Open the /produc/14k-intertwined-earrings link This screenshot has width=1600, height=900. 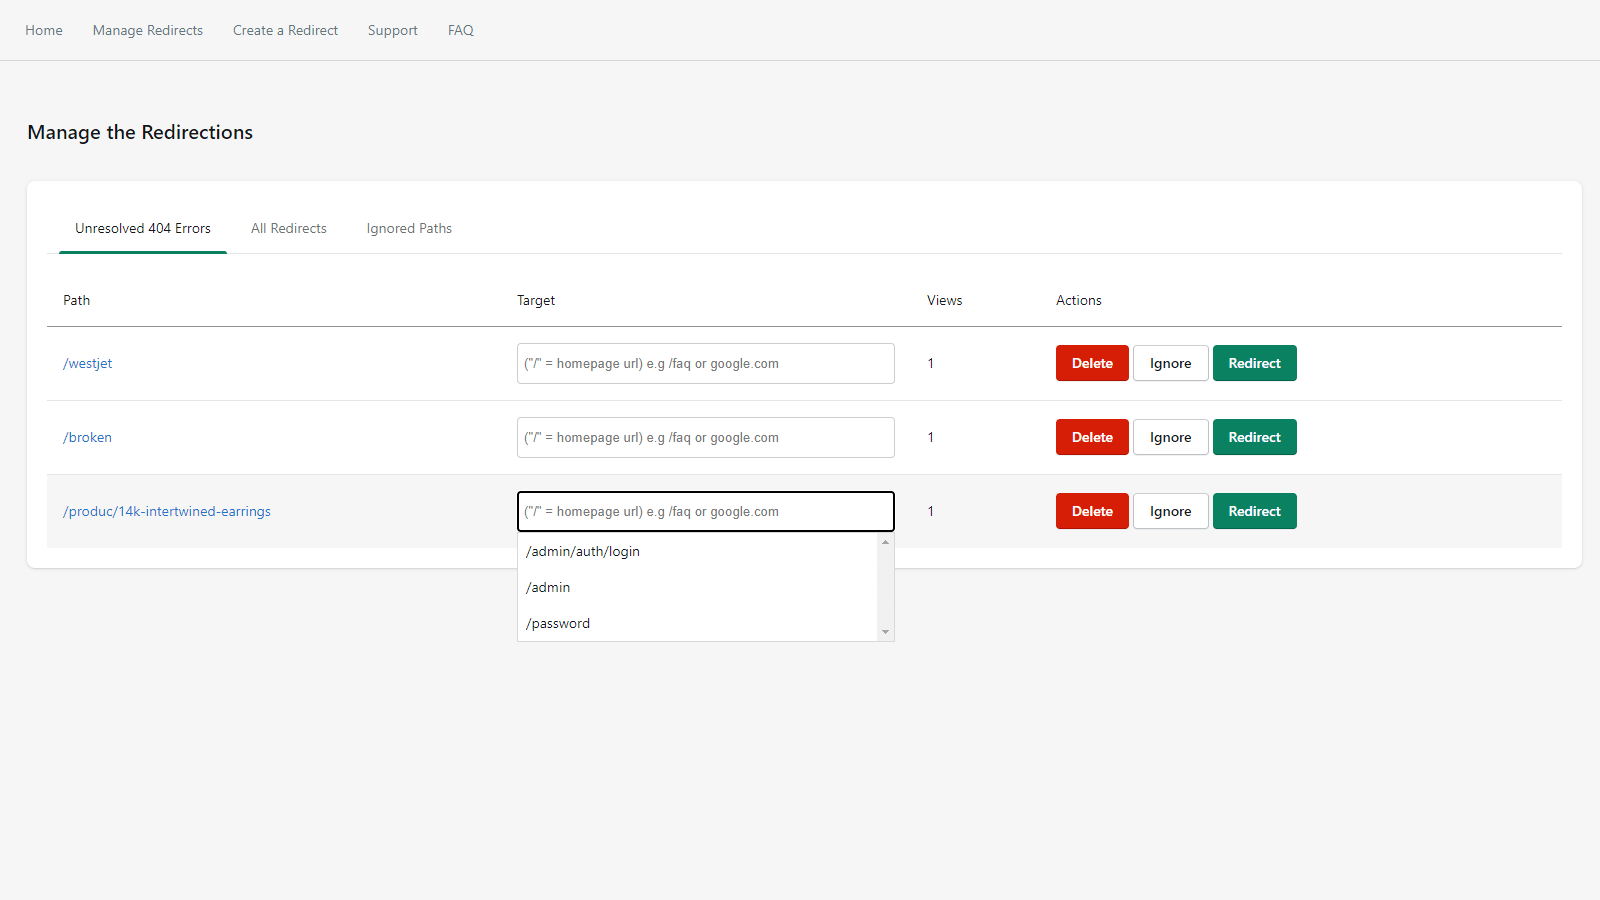point(167,511)
